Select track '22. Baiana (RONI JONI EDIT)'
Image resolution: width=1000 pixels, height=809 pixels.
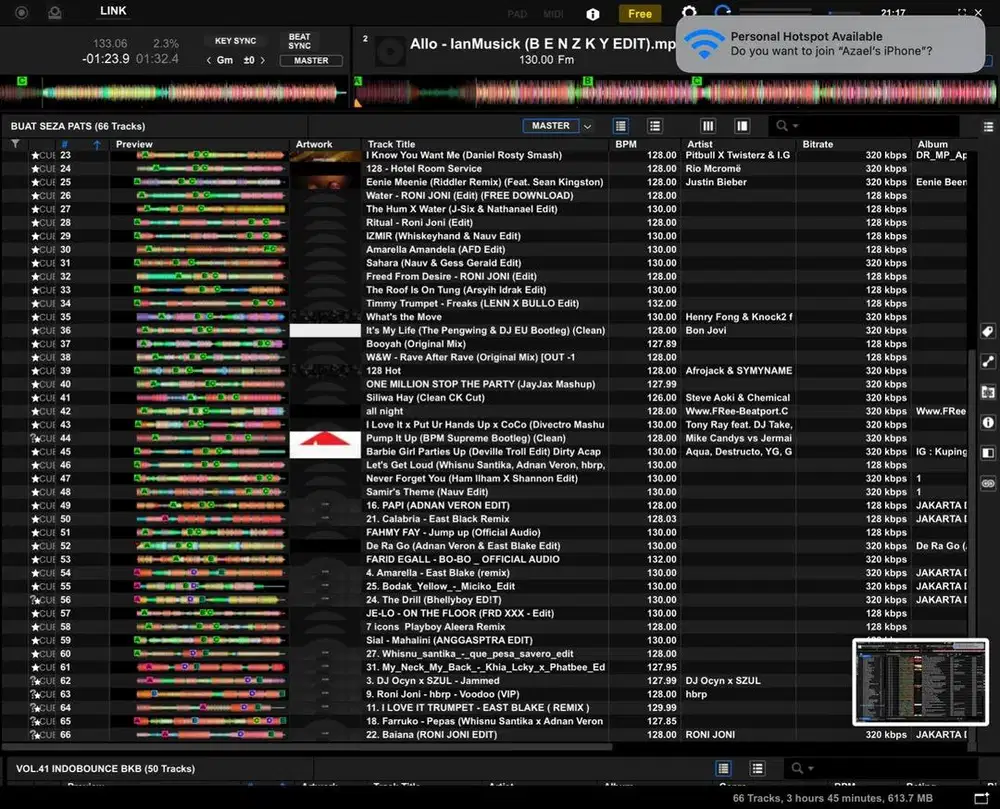(x=431, y=735)
